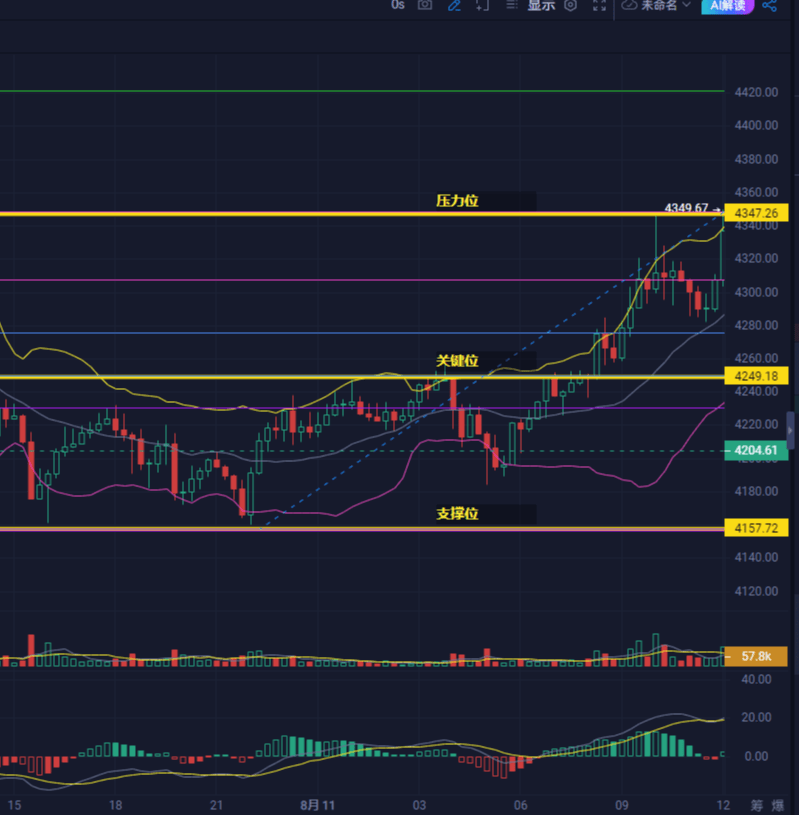Enter fullscreen with the expand icon
799x815 pixels.
point(599,5)
